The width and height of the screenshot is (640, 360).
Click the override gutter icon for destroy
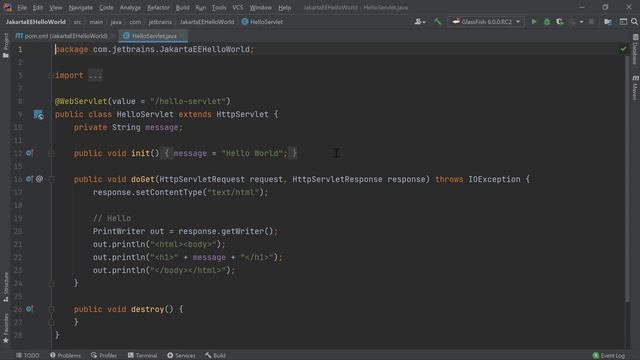click(x=29, y=309)
